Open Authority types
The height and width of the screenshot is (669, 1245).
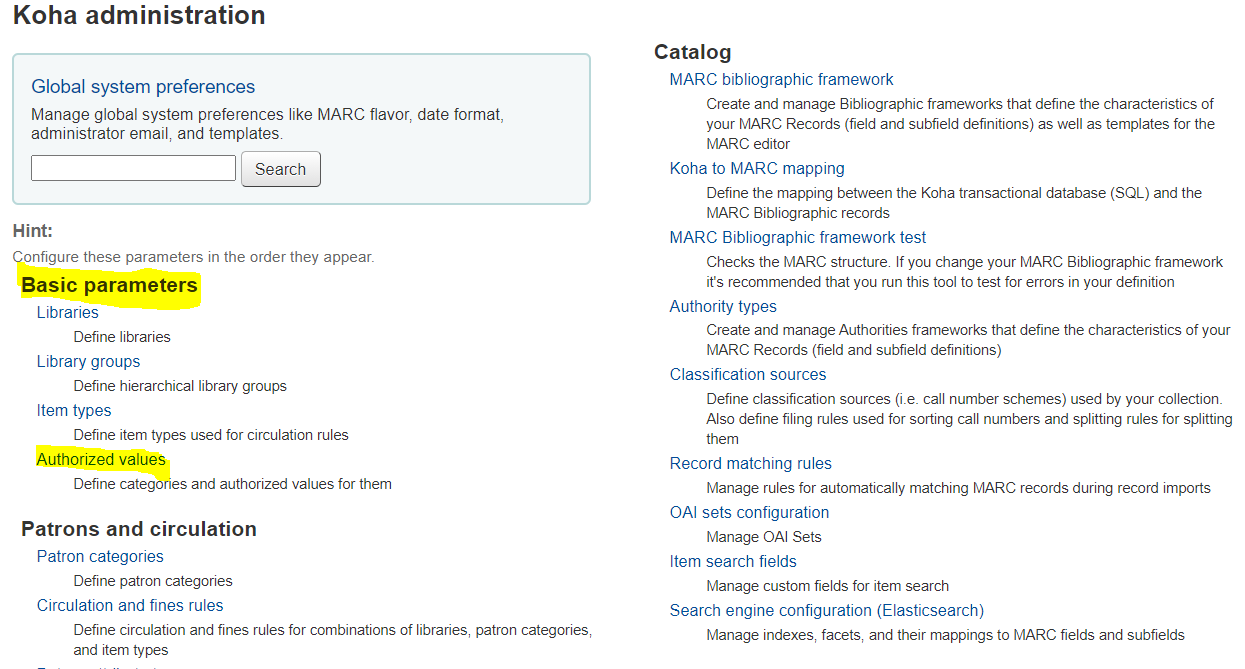pyautogui.click(x=723, y=307)
